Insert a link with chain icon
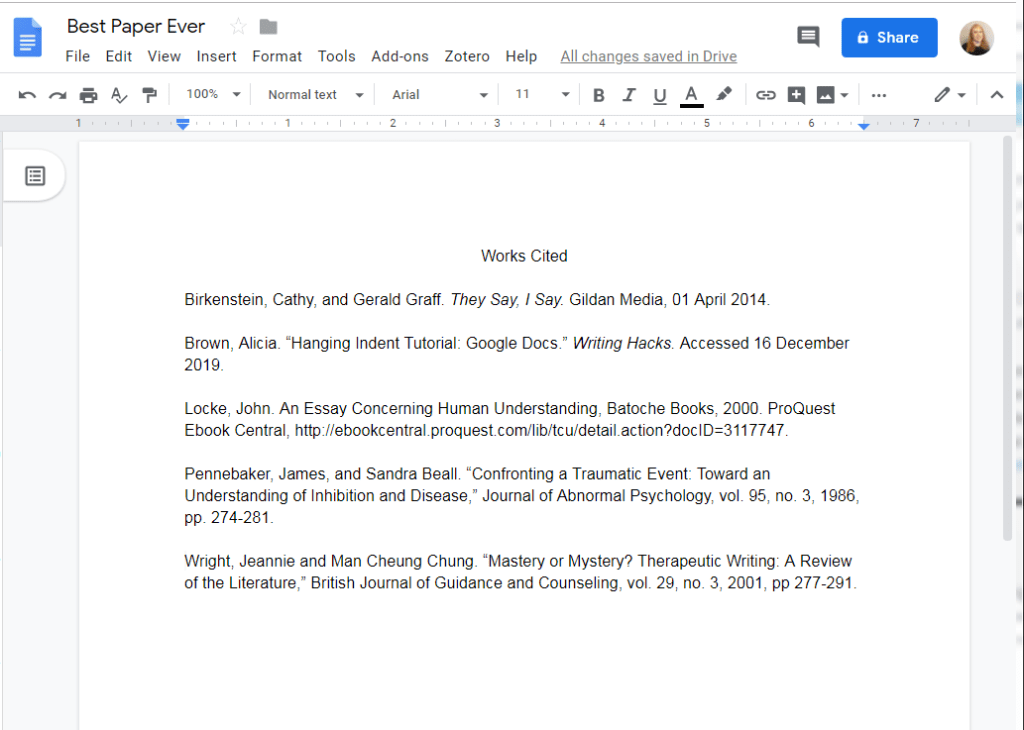 (x=765, y=95)
